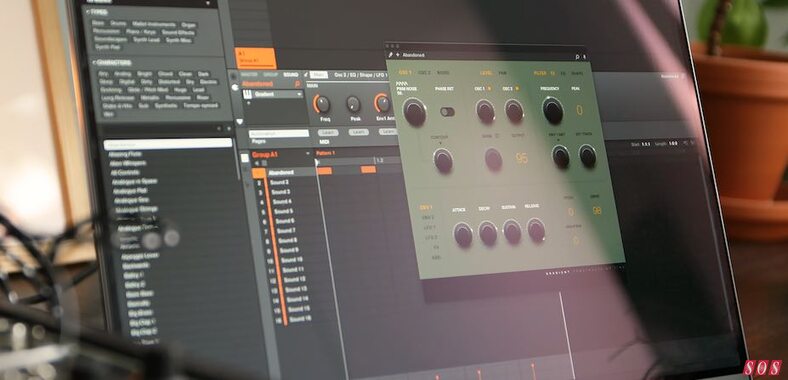
Task: Toggle OSC 2 level on indicator
Action: [x=517, y=88]
